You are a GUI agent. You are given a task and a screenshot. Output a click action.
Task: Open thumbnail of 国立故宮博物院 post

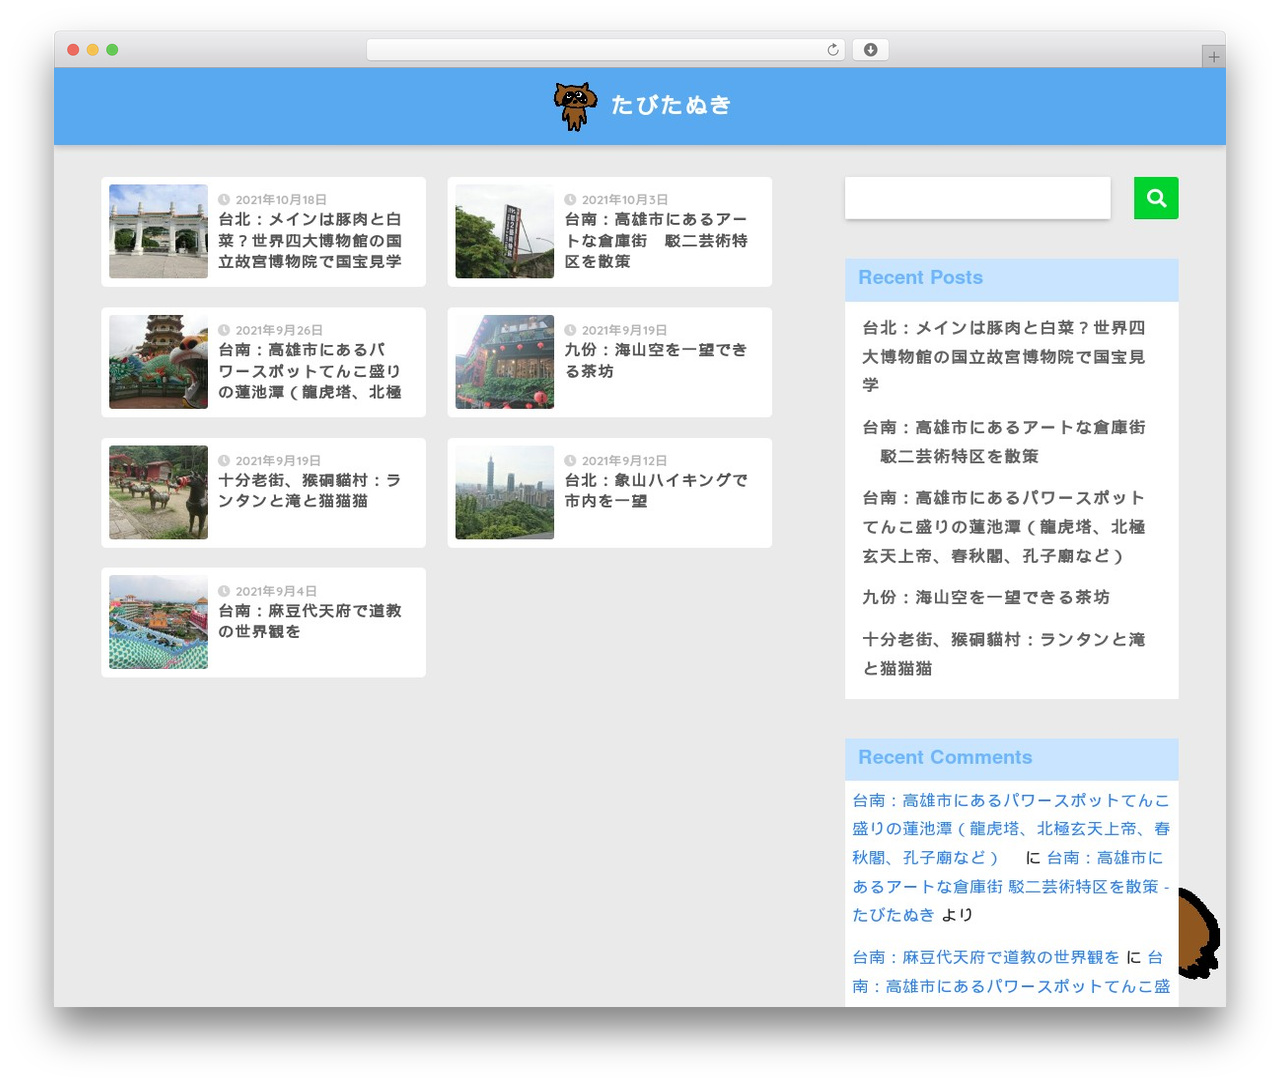click(x=158, y=231)
